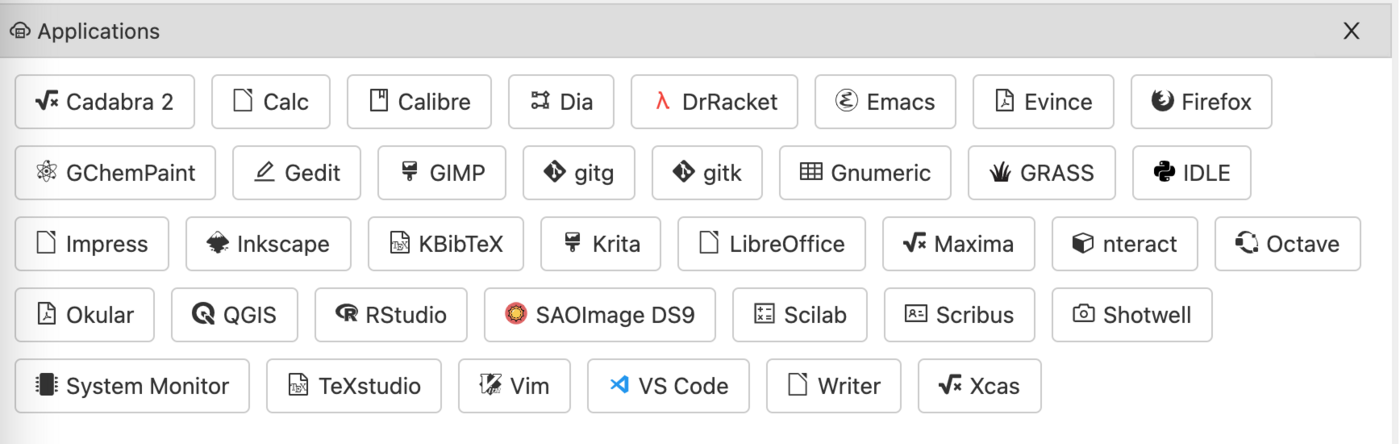1400x444 pixels.
Task: Open GChemPaint
Action: click(x=115, y=173)
